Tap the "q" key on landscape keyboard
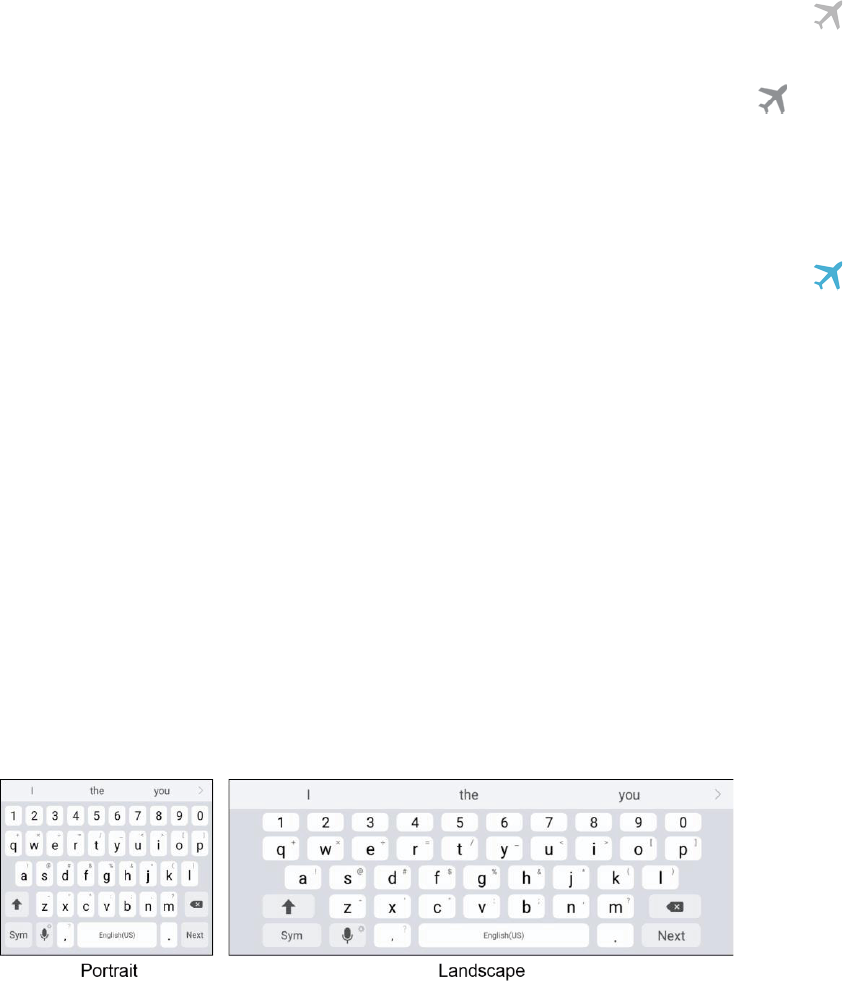 point(281,849)
